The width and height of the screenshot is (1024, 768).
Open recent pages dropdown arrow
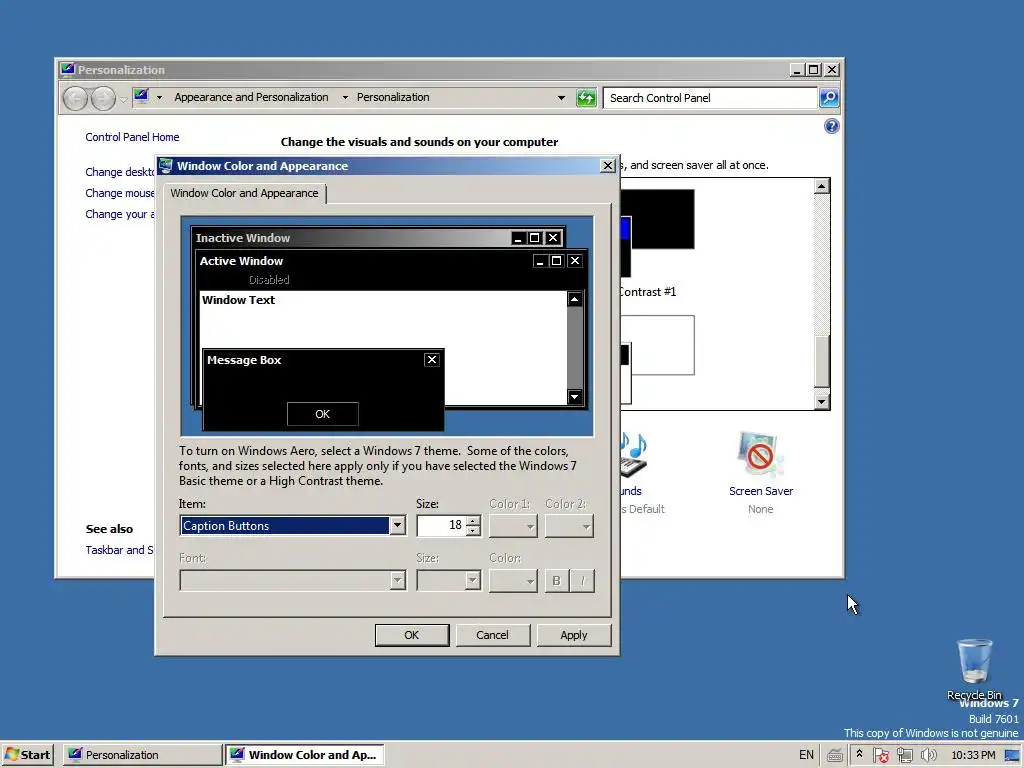point(123,100)
